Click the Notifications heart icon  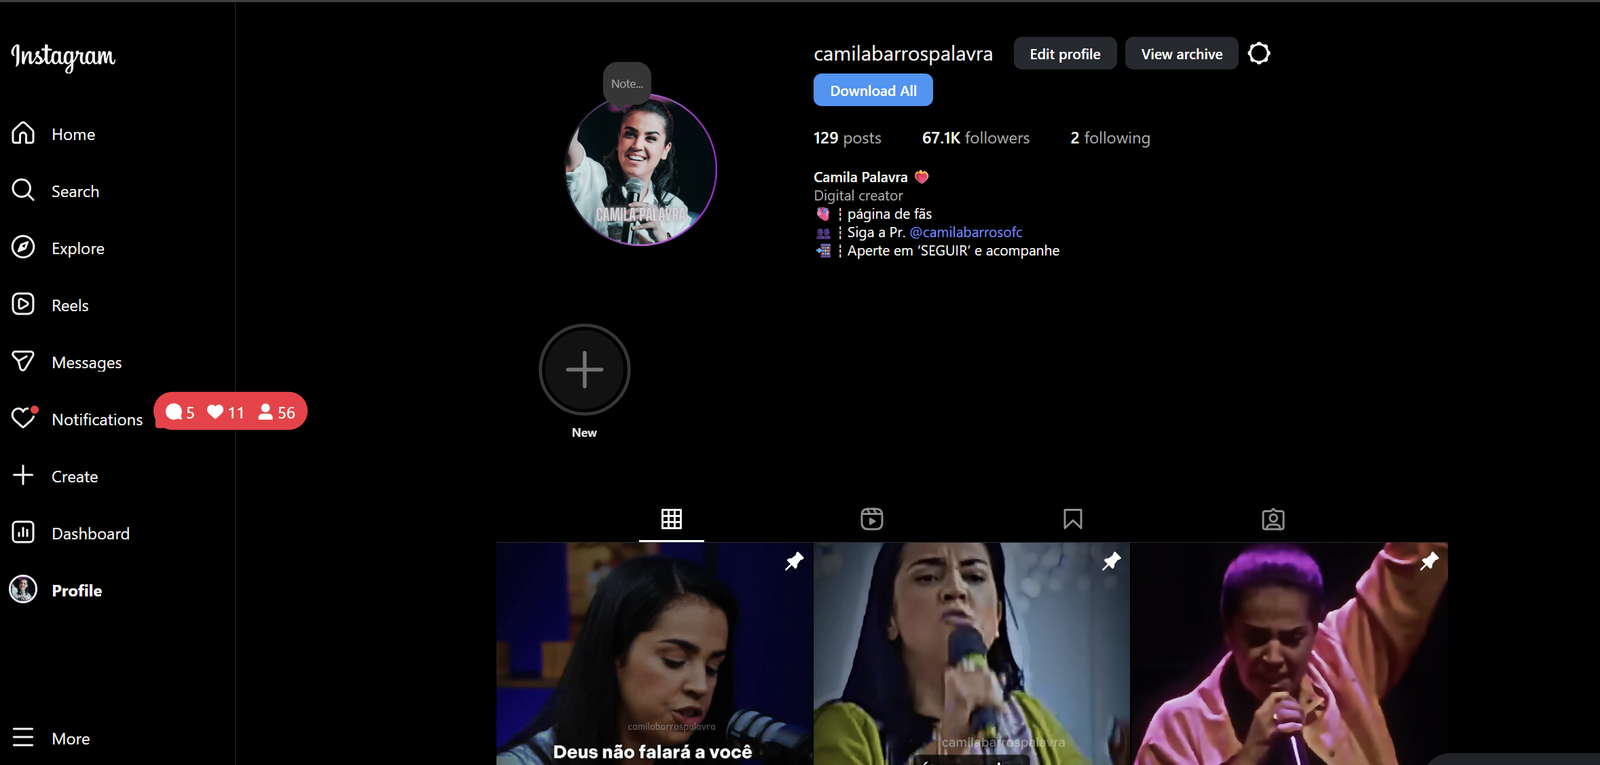tap(23, 418)
